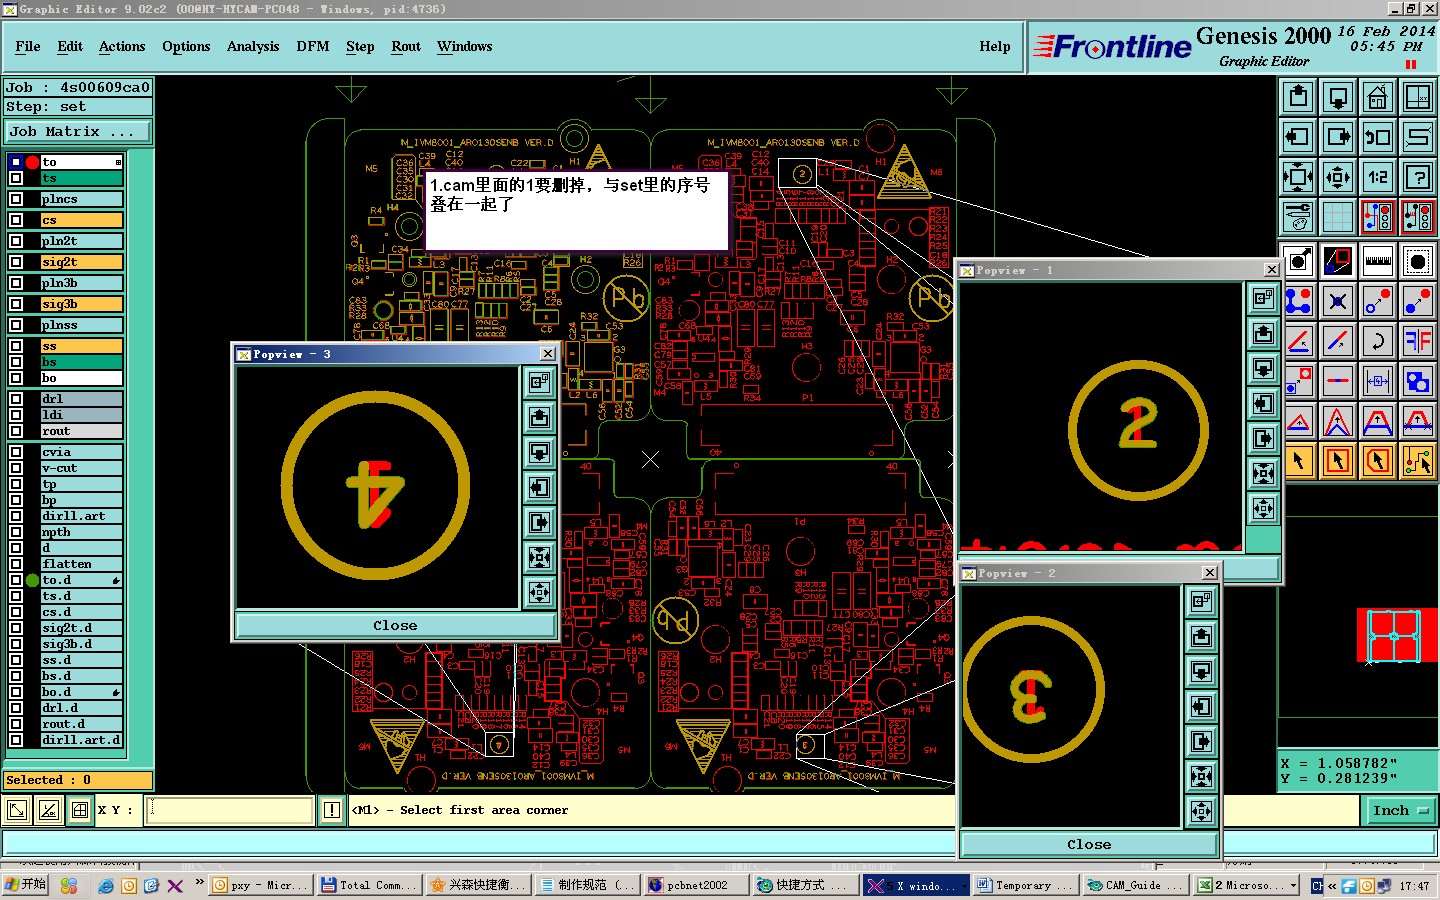Click the red color dot of layer to

point(32,162)
